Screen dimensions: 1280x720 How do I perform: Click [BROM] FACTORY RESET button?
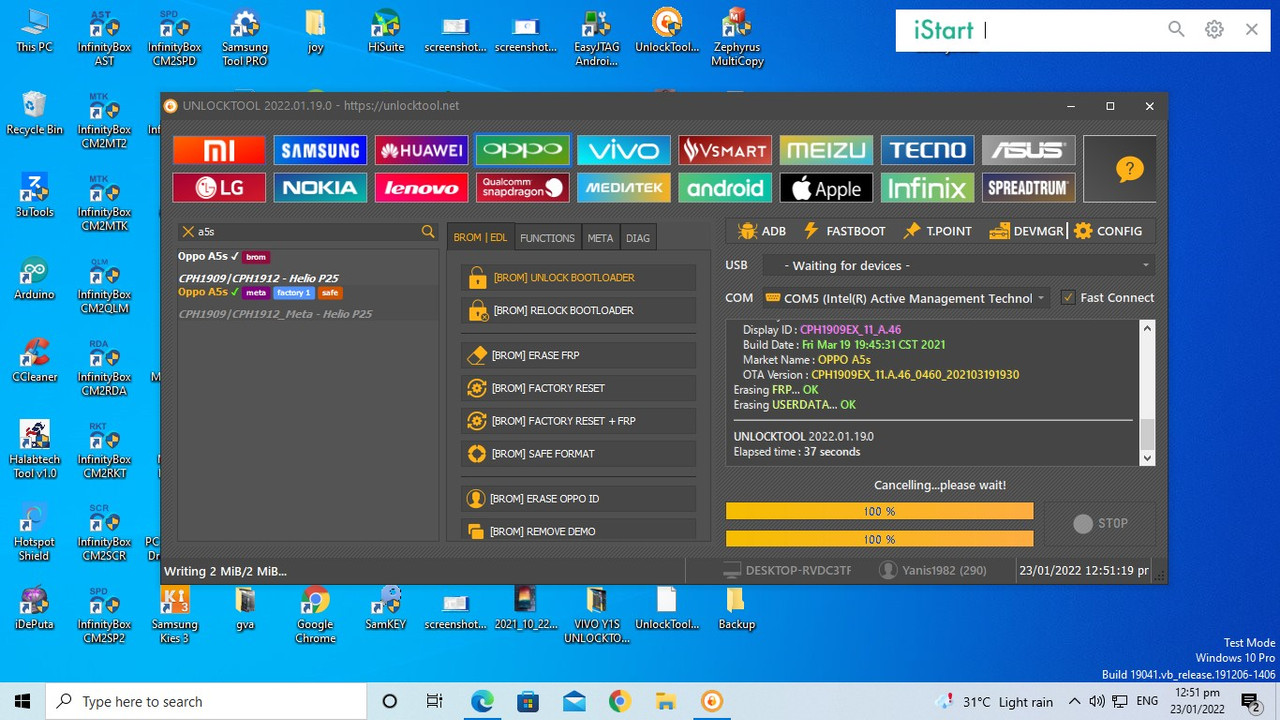click(x=579, y=388)
